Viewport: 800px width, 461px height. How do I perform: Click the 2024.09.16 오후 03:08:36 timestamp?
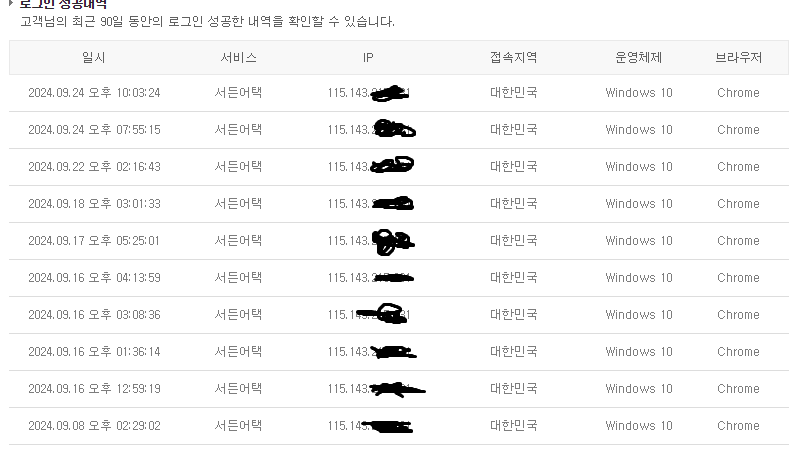coord(94,315)
